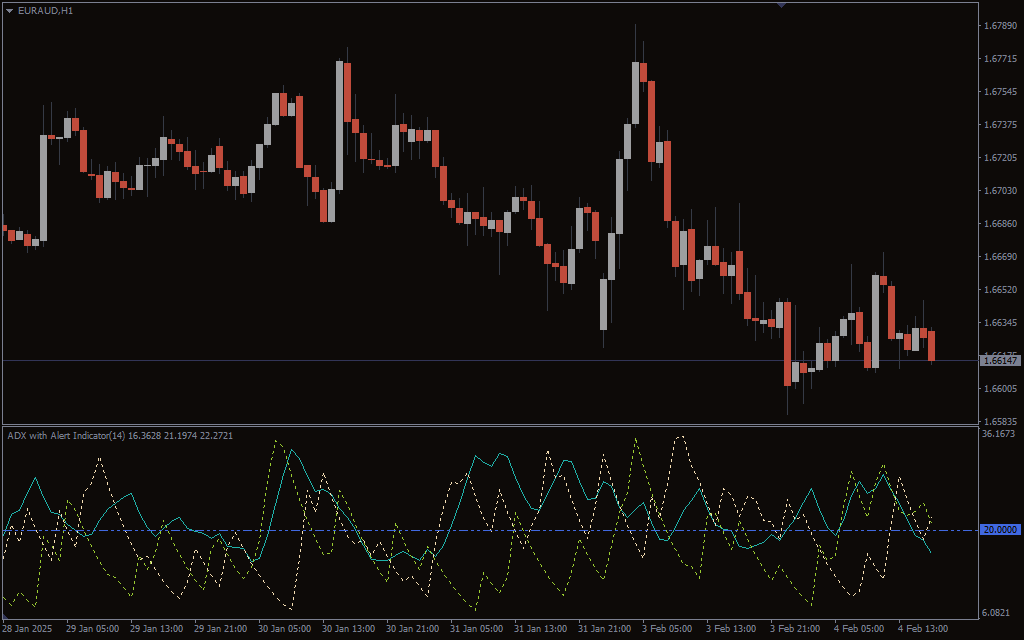Click the blue 20.0000 level label
This screenshot has height=640, width=1024.
point(1000,530)
